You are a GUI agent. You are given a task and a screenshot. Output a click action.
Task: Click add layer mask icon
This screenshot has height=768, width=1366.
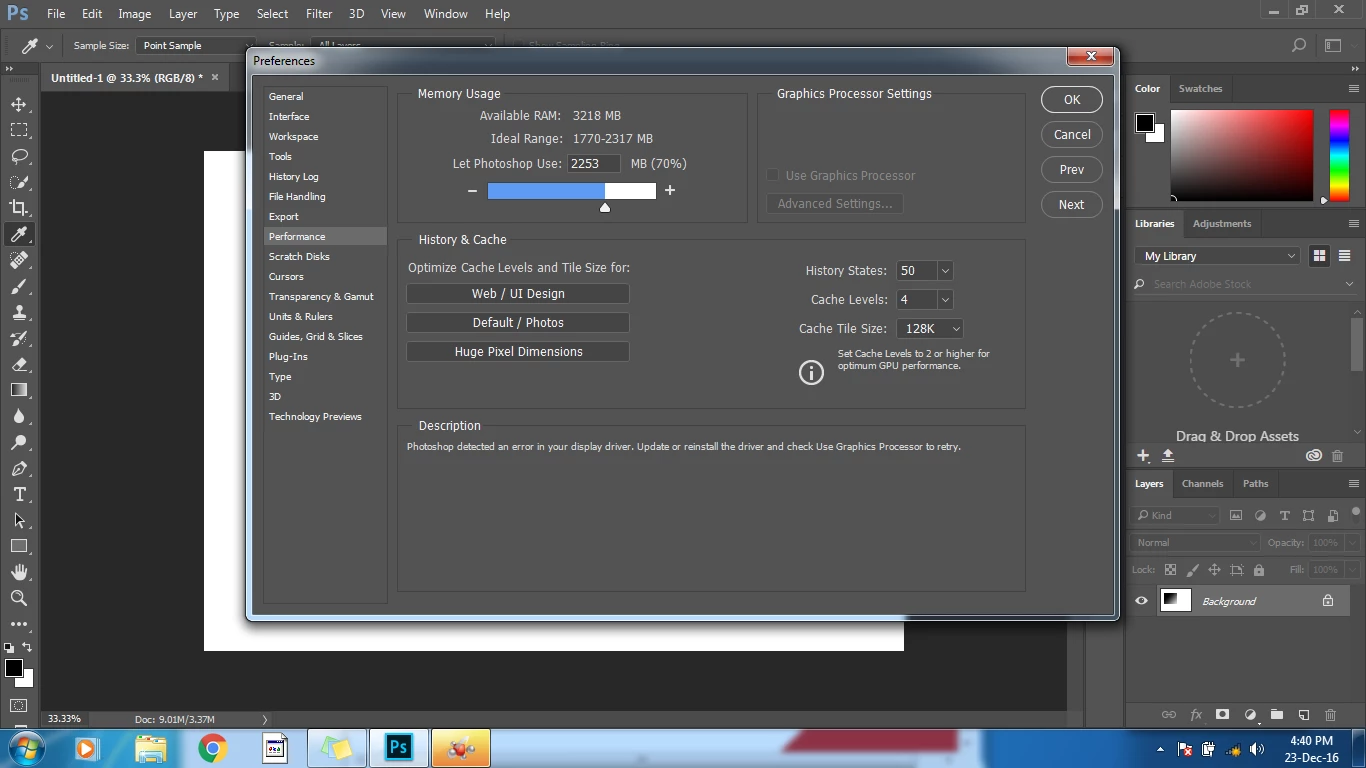click(x=1222, y=715)
